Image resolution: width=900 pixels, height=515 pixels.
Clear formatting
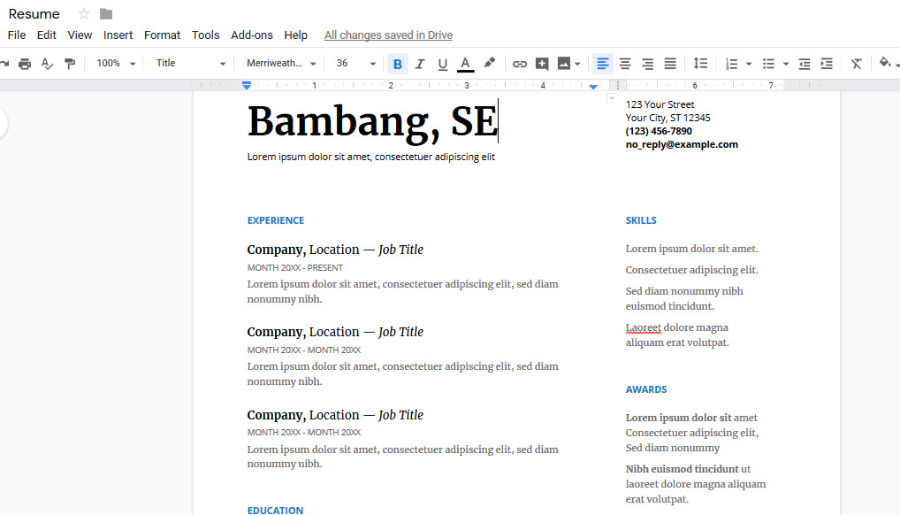856,64
